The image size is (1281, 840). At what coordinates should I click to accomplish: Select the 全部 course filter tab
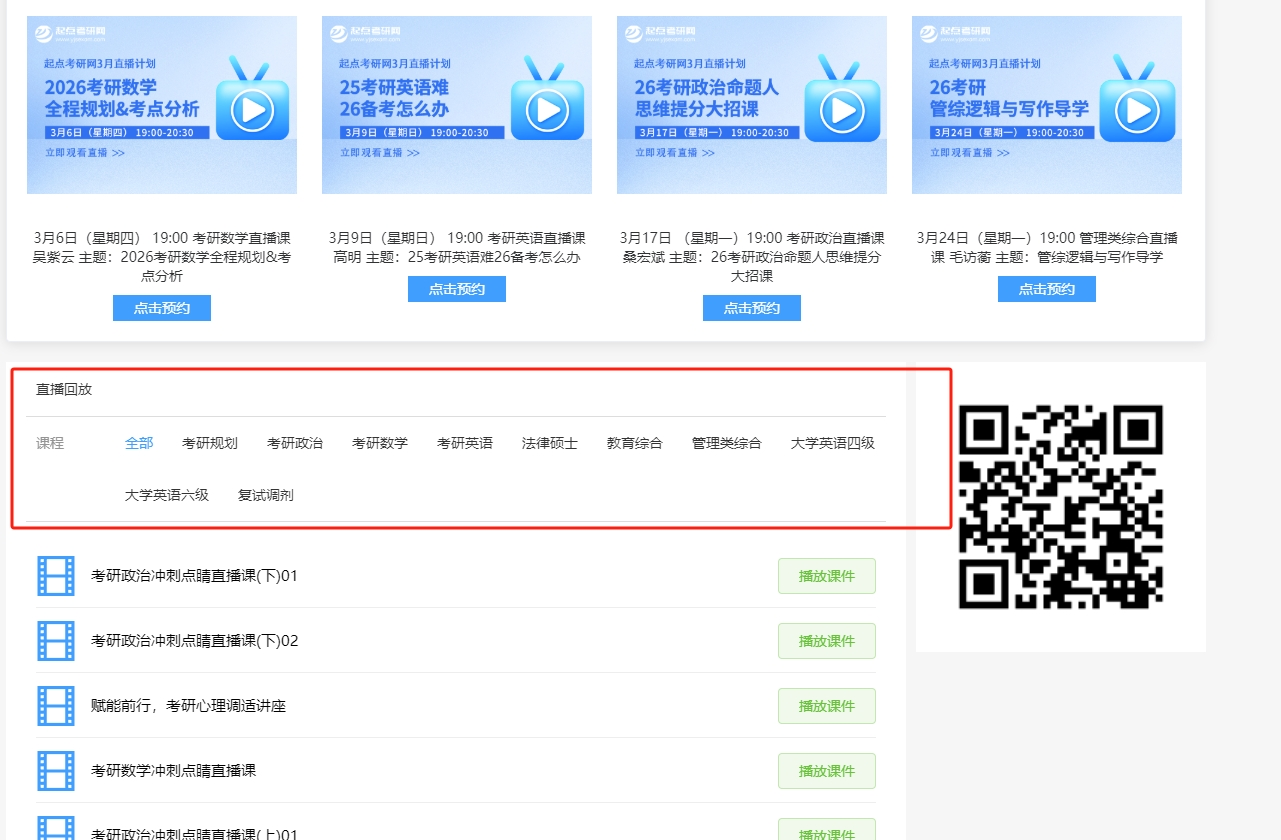139,443
